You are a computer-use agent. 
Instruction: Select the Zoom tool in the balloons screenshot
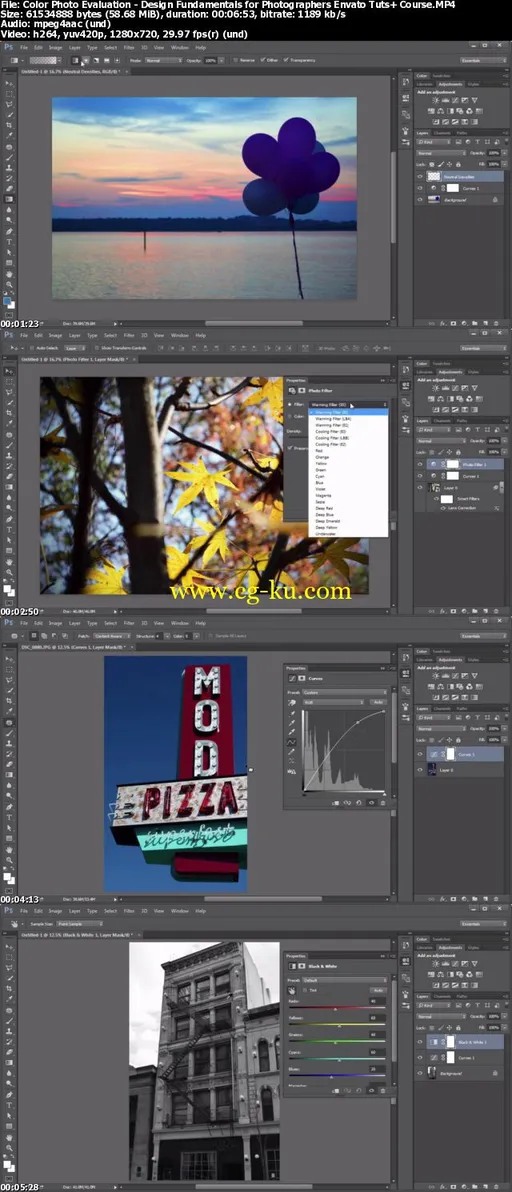(9, 284)
